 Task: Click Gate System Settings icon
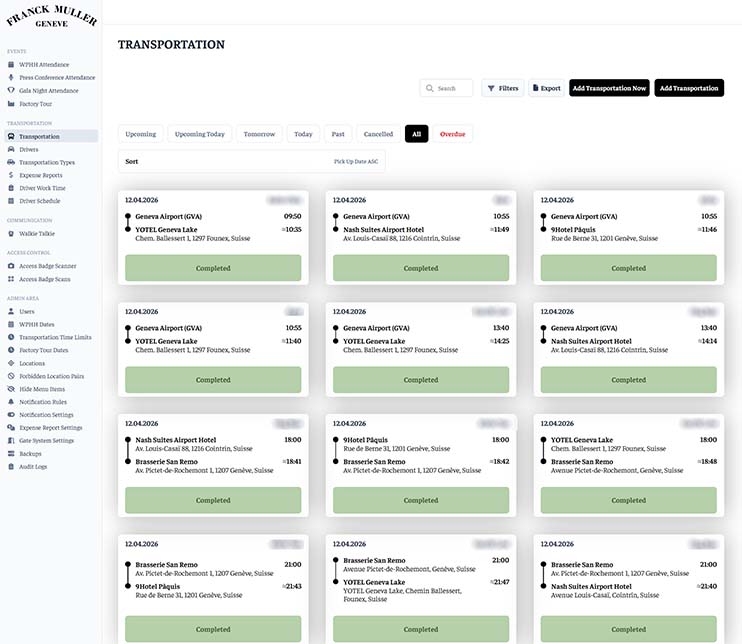pyautogui.click(x=11, y=441)
